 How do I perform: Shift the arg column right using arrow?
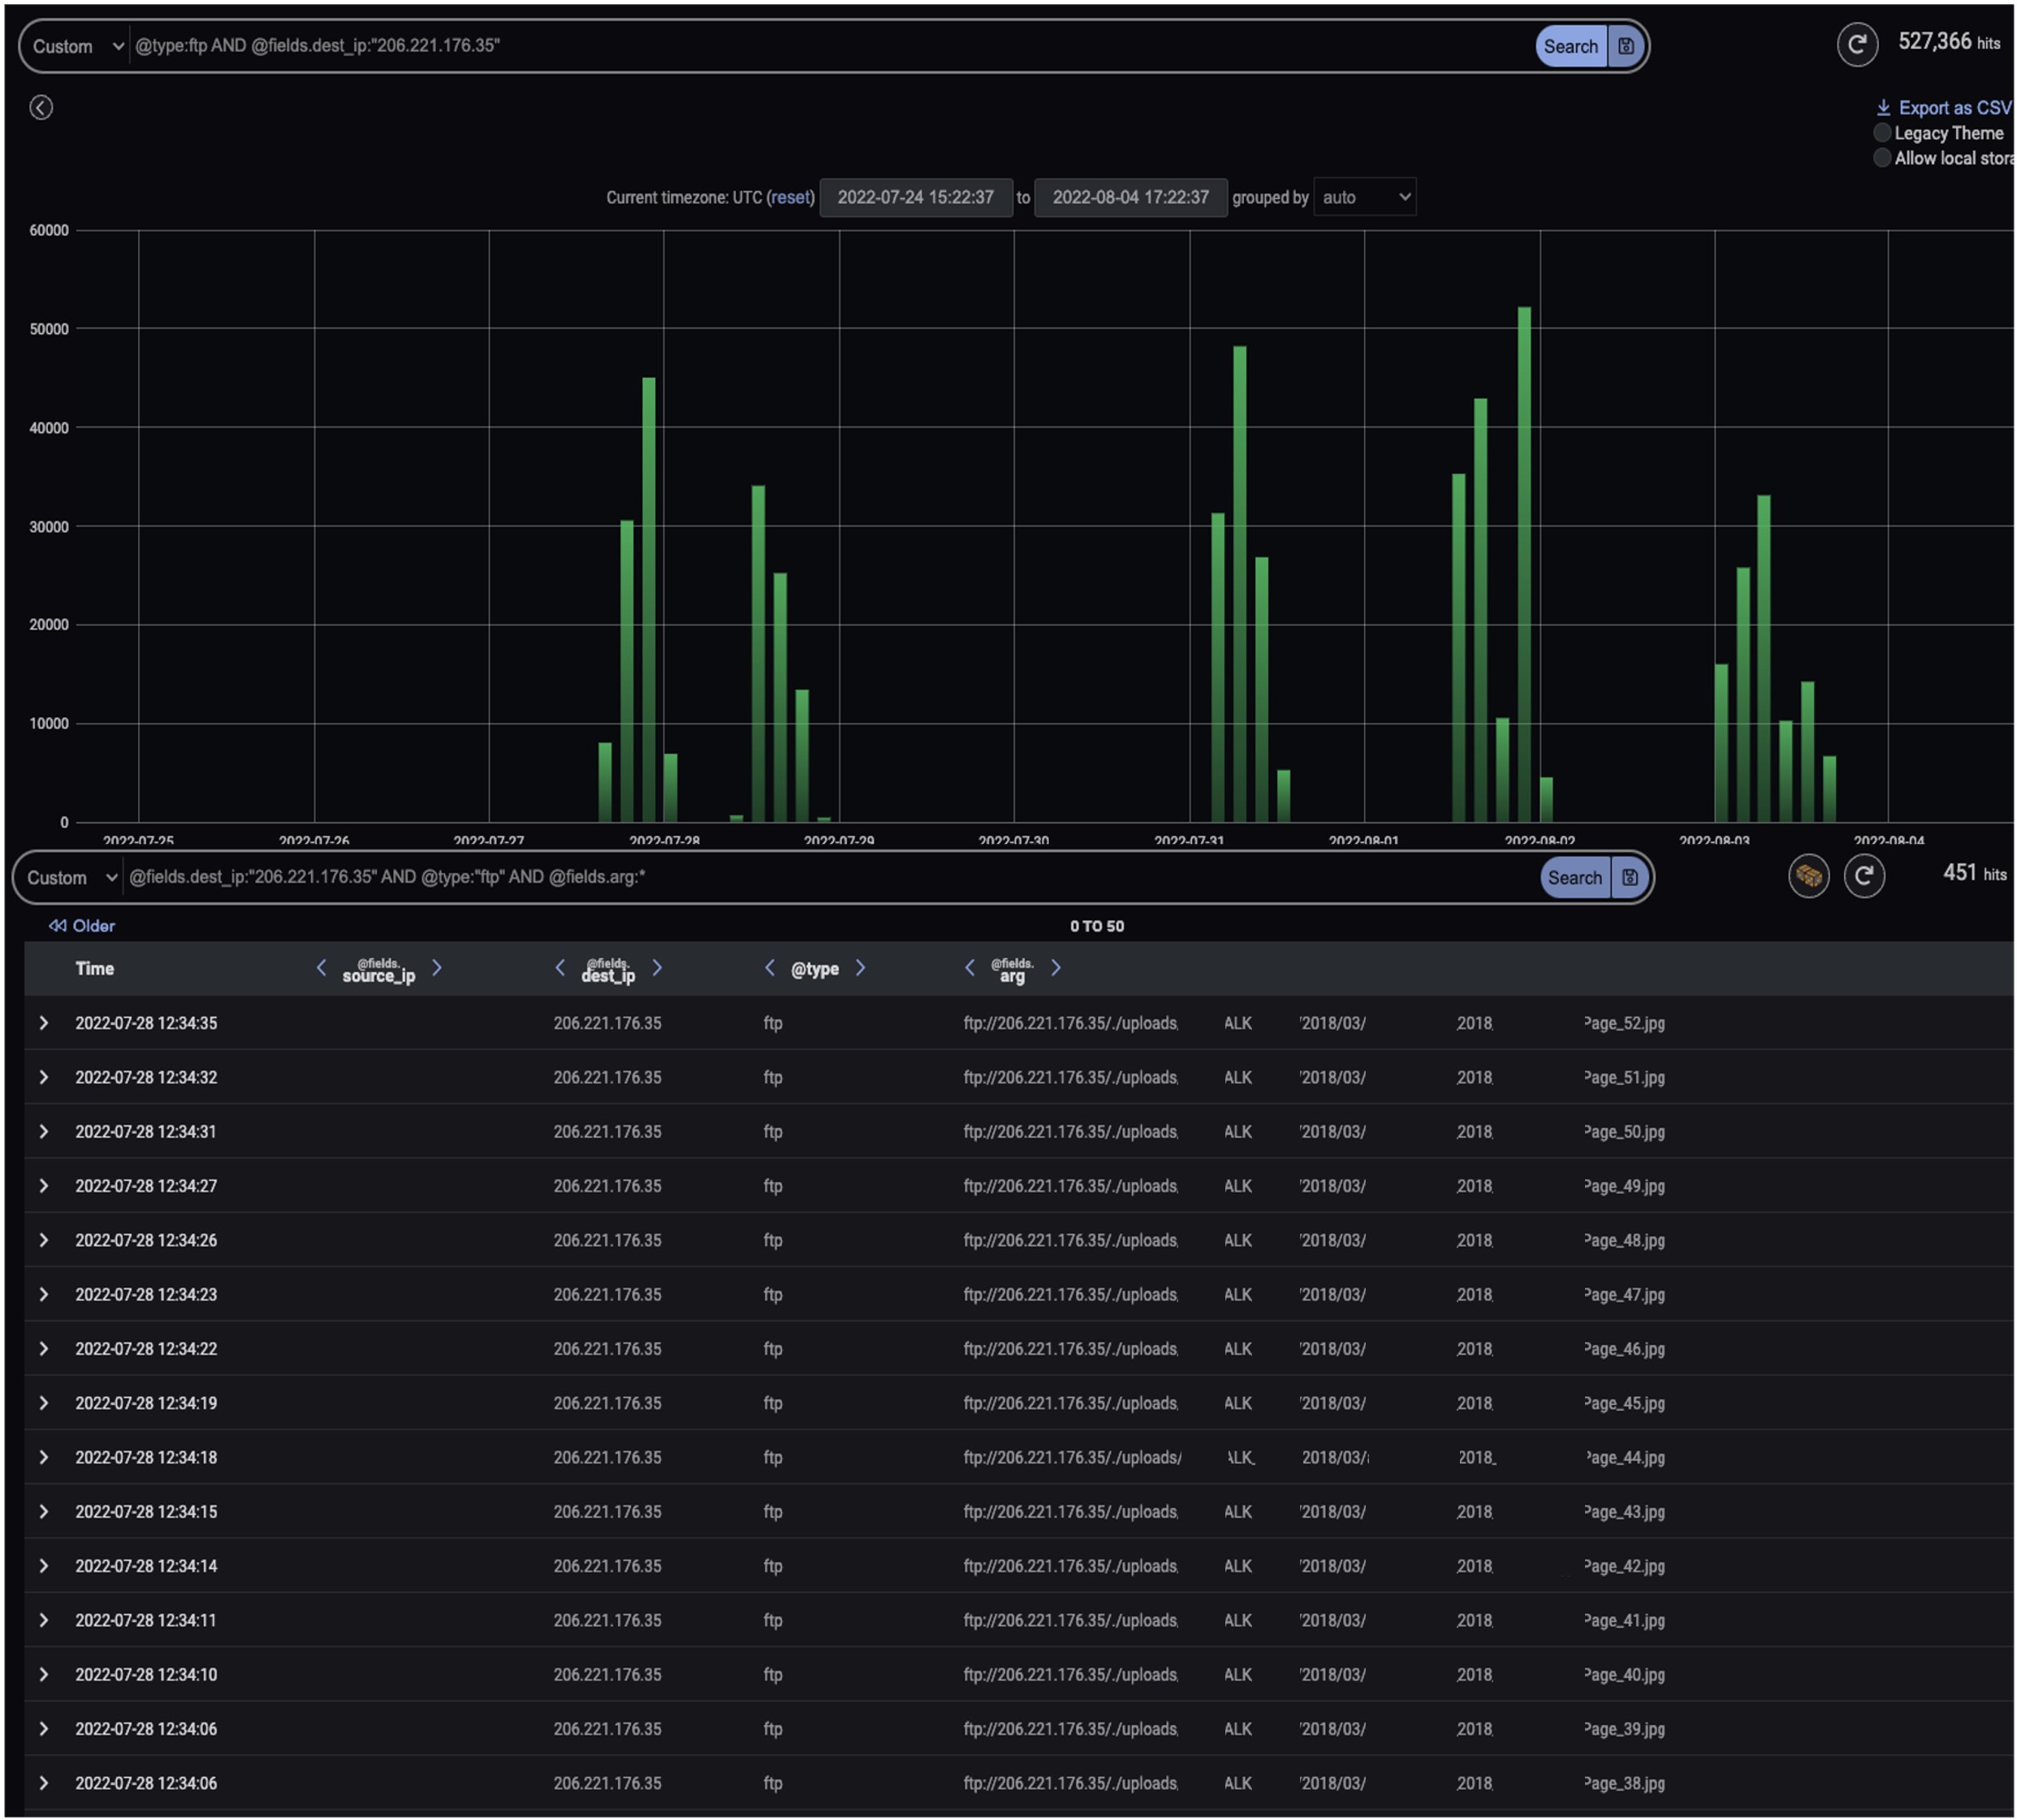click(1056, 968)
